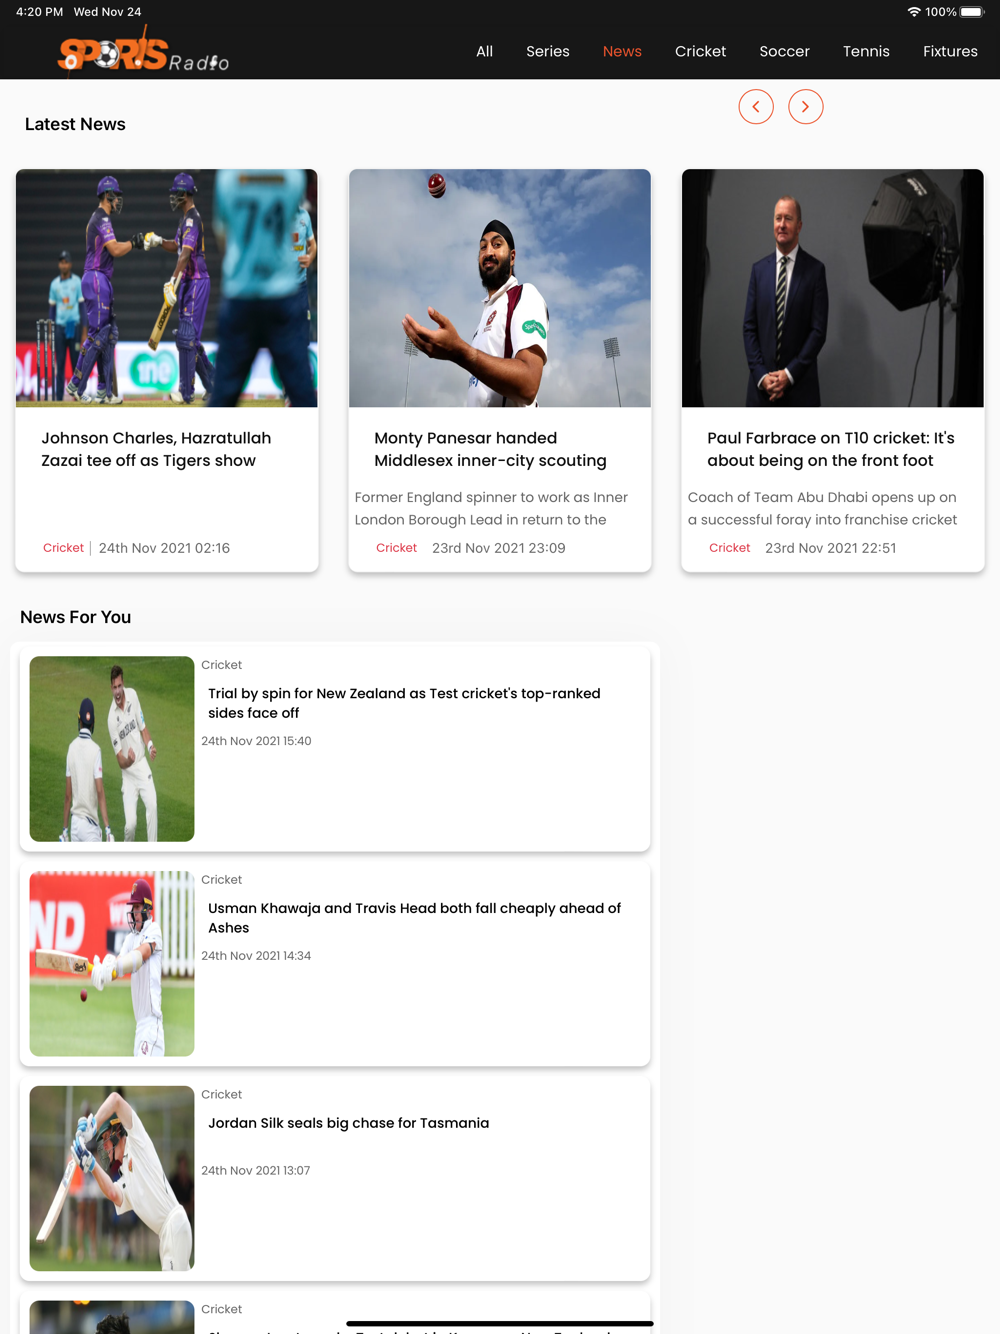
Task: Click Cricket tag under Paul Farbrace card
Action: click(x=730, y=548)
